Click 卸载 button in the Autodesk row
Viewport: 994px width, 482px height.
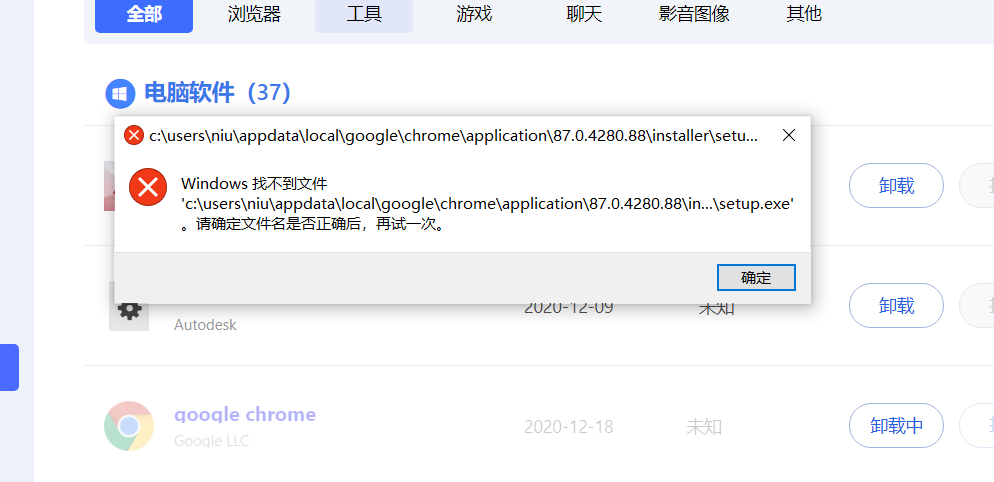[896, 306]
